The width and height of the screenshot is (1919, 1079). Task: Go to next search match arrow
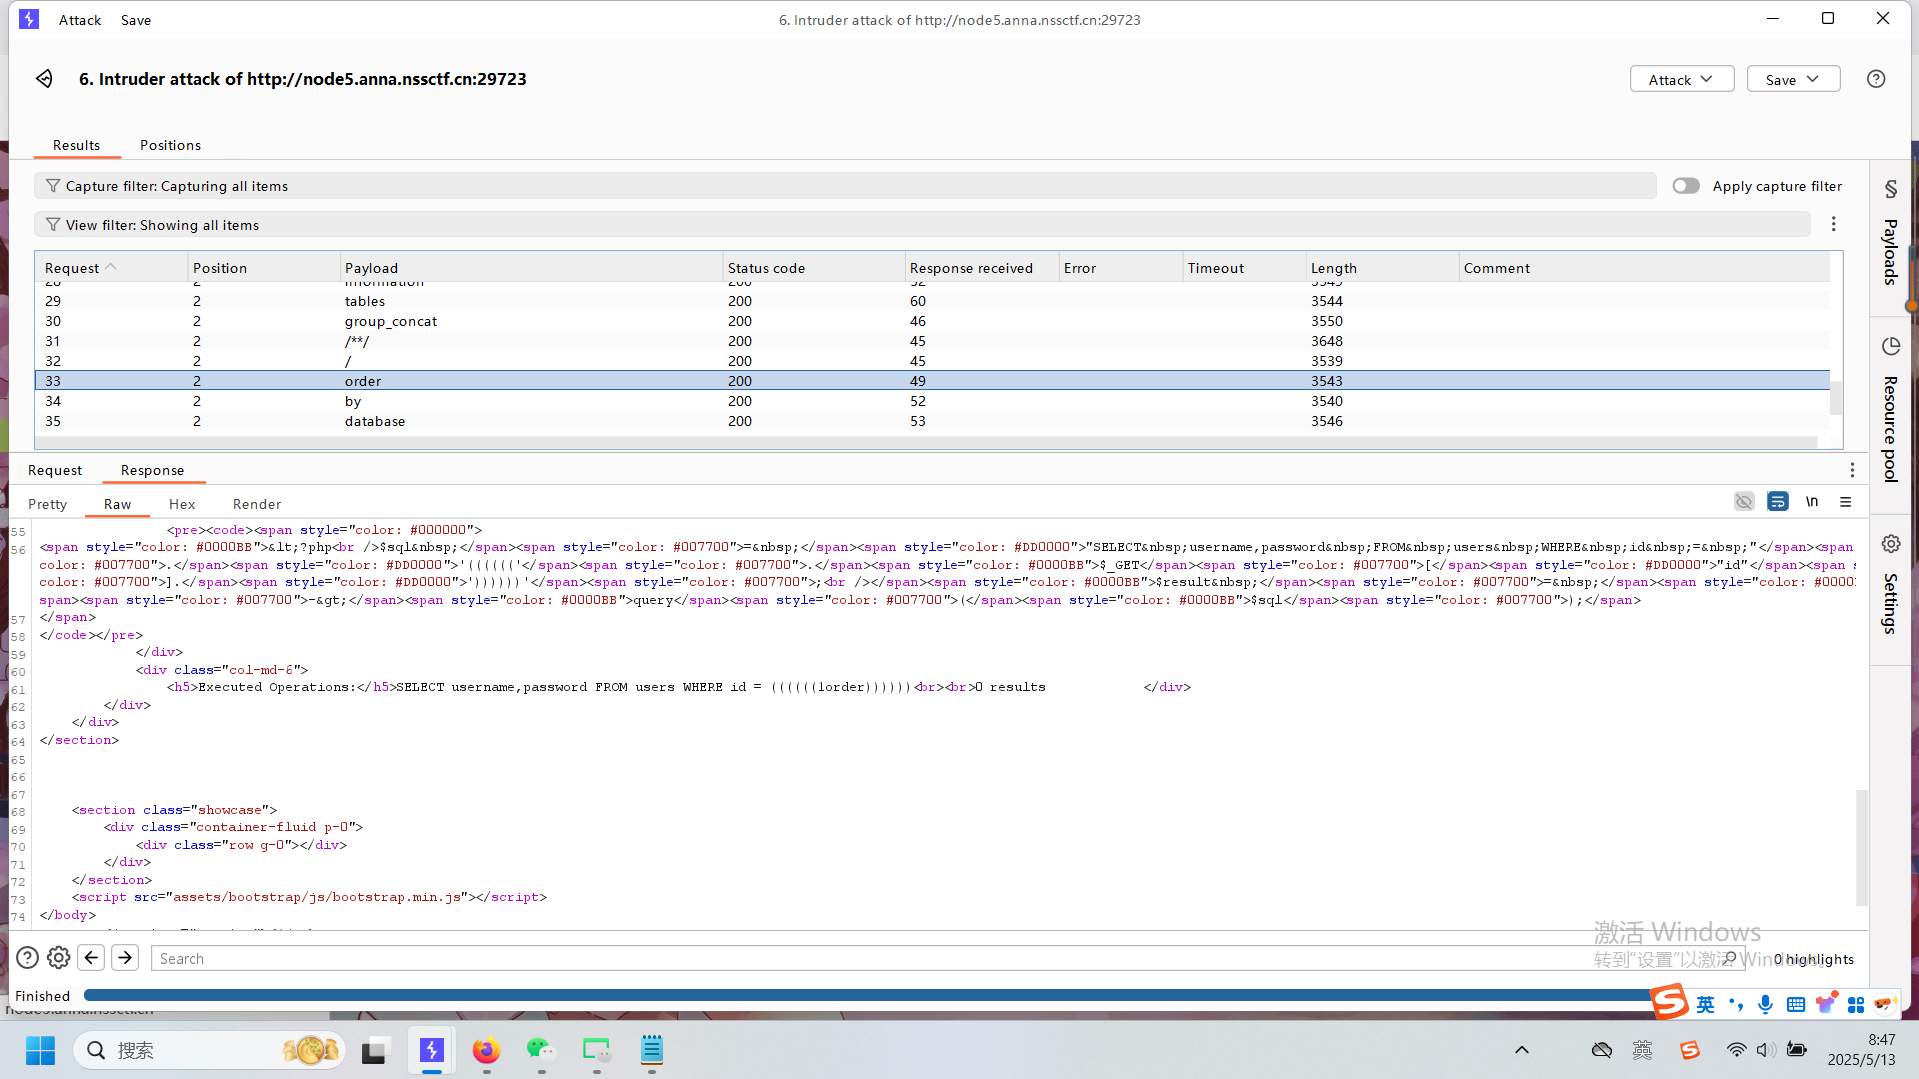[125, 958]
